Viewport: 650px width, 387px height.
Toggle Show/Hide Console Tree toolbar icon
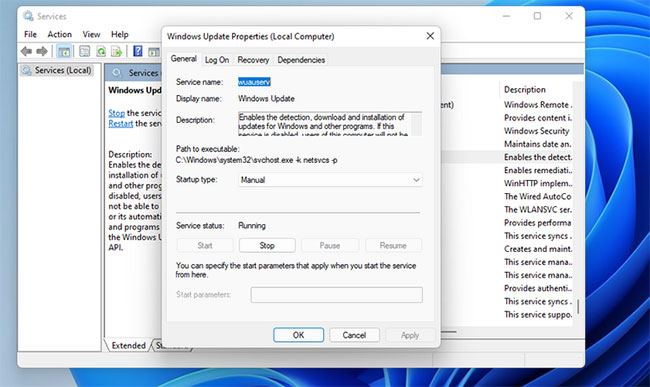click(x=64, y=52)
